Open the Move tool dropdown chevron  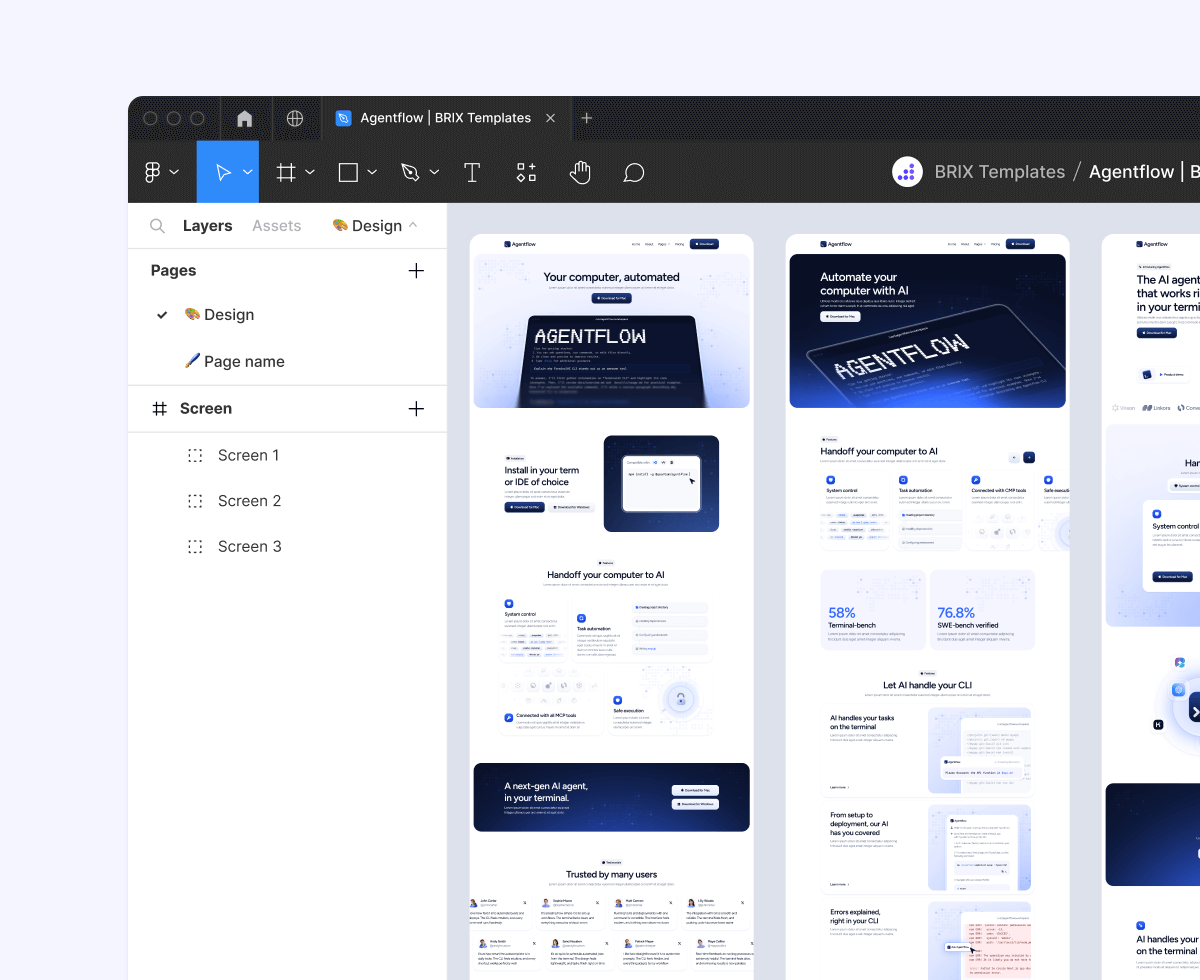pyautogui.click(x=247, y=171)
